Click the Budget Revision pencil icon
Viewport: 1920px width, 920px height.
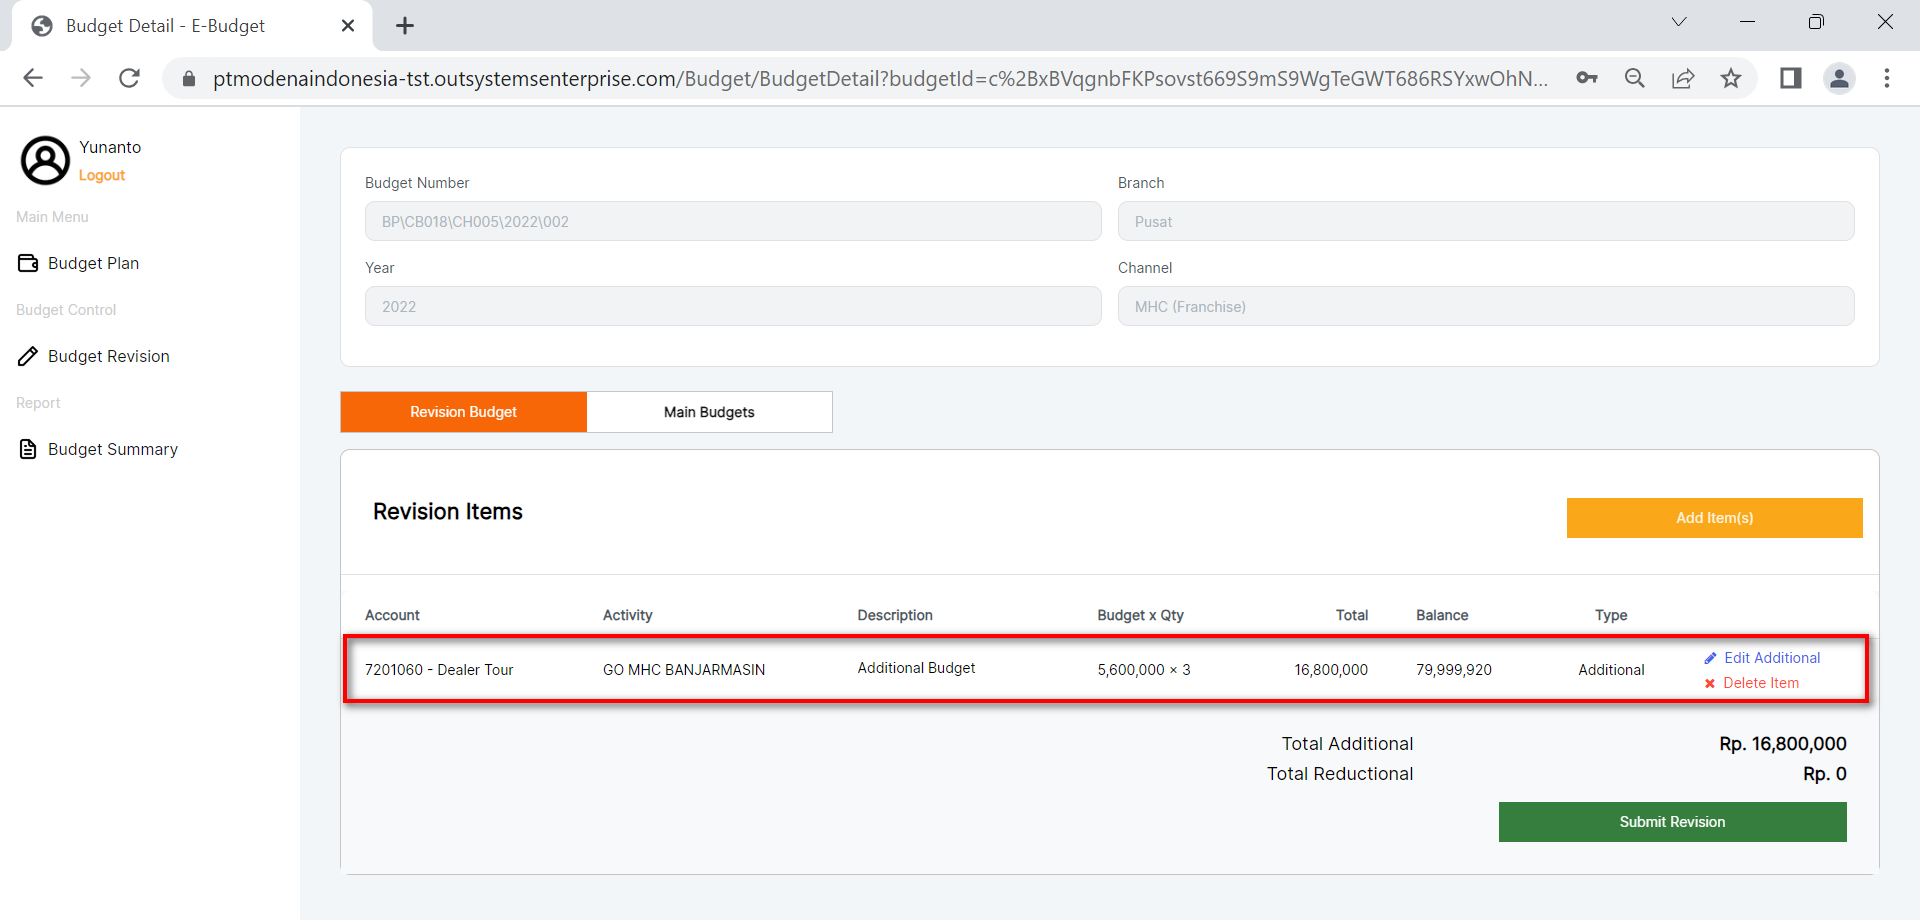[28, 356]
